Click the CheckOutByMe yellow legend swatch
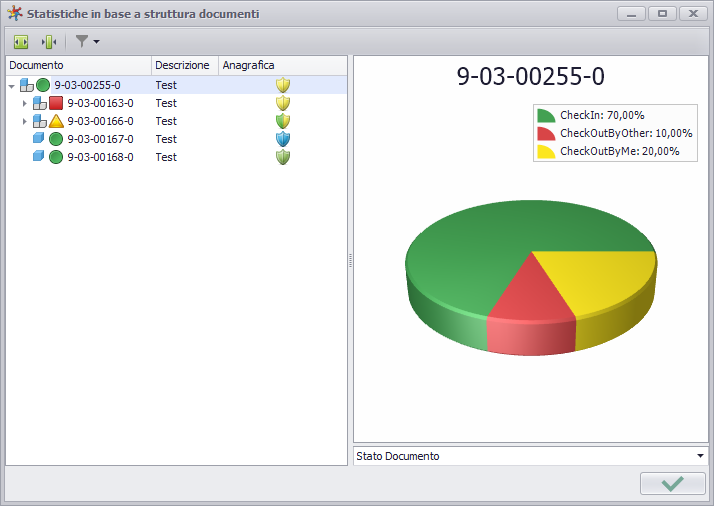The width and height of the screenshot is (714, 506). 546,152
